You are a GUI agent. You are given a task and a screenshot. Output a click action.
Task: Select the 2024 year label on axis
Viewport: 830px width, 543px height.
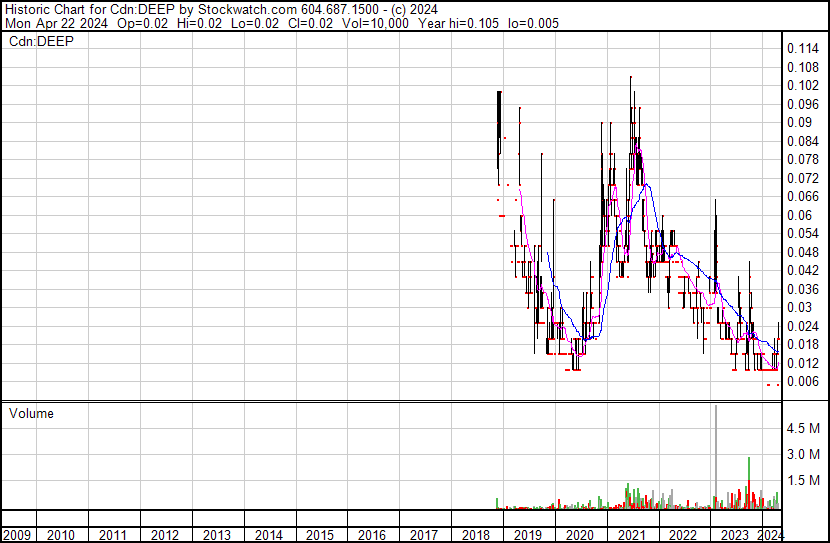coord(770,535)
